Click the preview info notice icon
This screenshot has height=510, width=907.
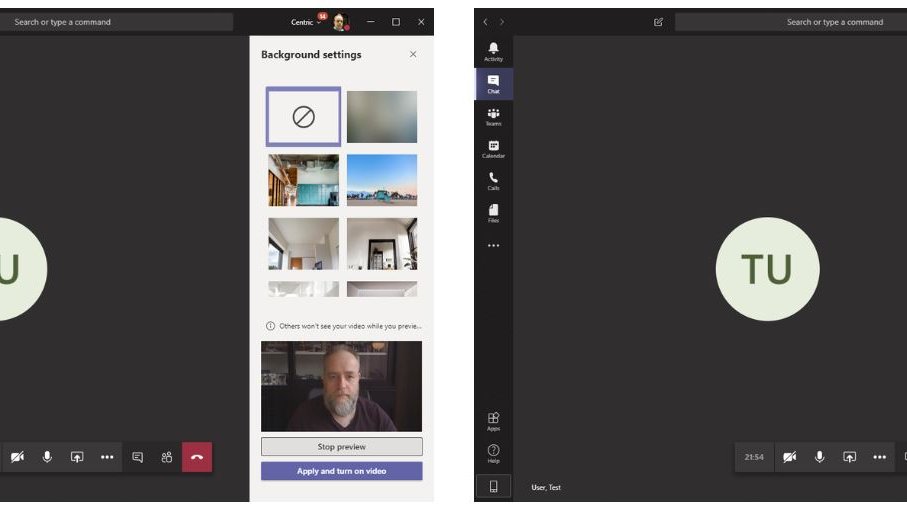[x=270, y=326]
